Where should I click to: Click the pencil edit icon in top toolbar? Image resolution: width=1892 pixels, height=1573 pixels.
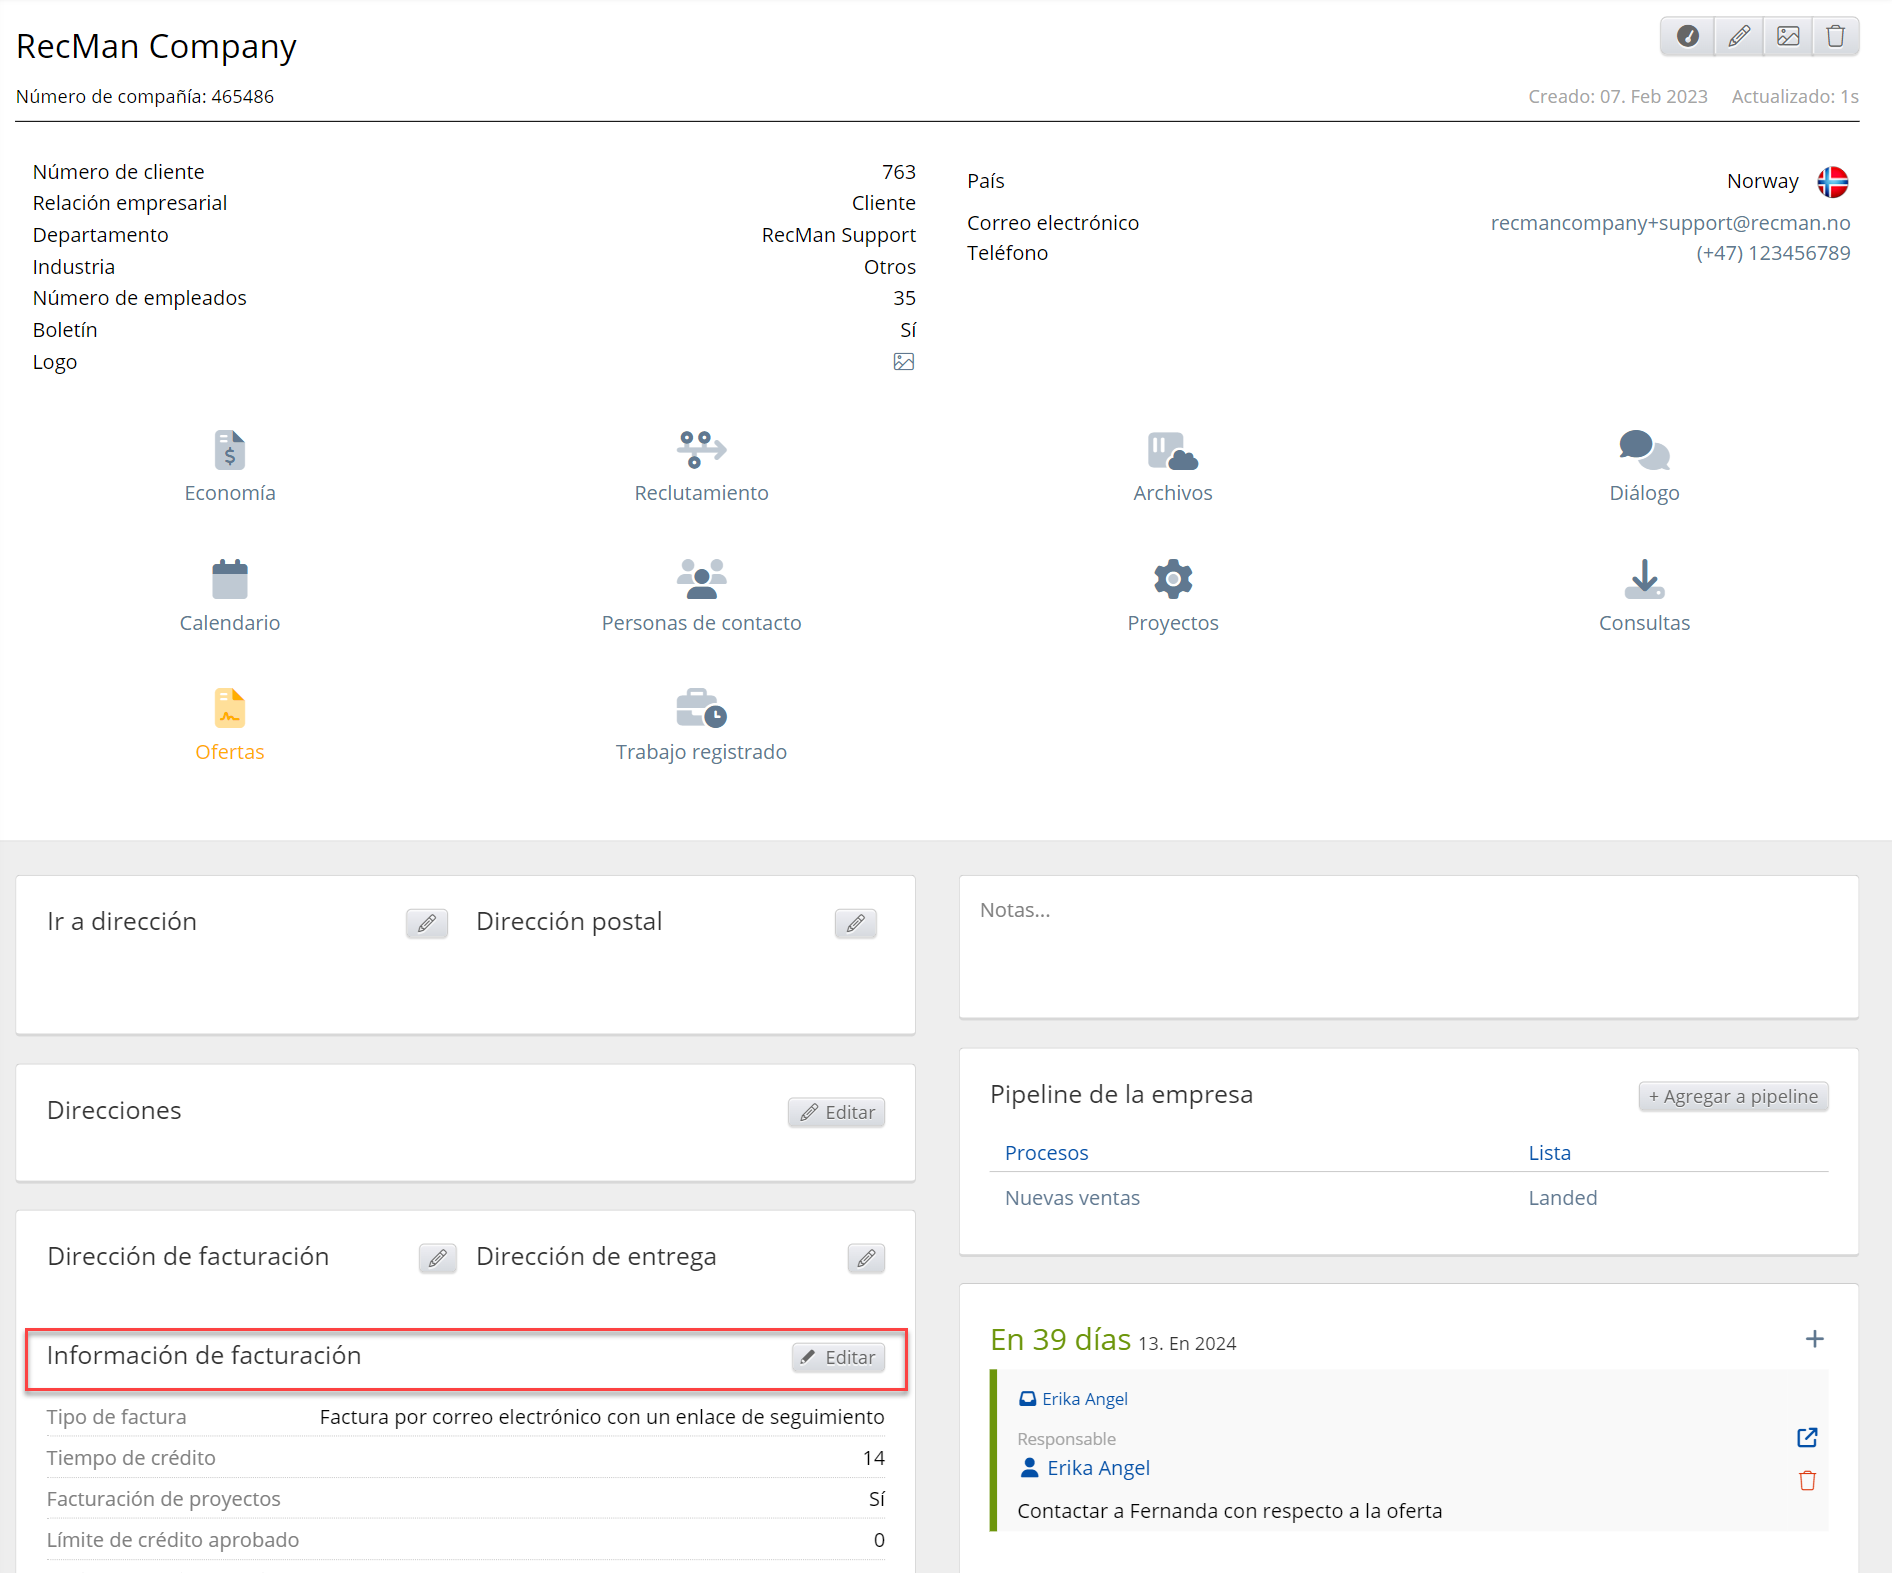click(1739, 37)
